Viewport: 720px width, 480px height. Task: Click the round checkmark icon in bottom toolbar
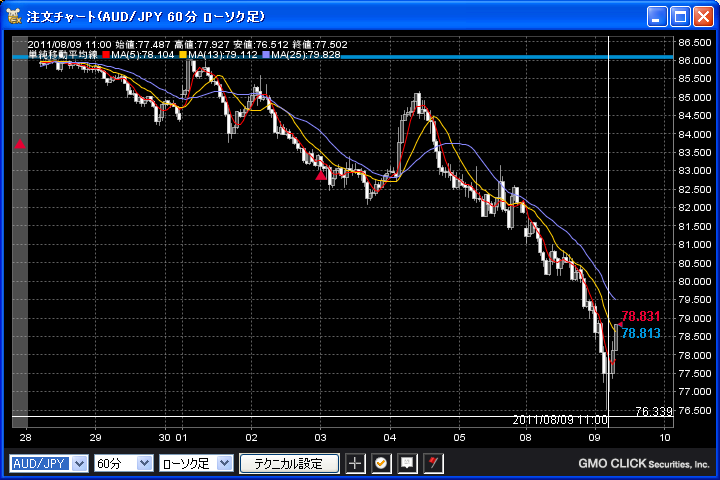click(381, 463)
